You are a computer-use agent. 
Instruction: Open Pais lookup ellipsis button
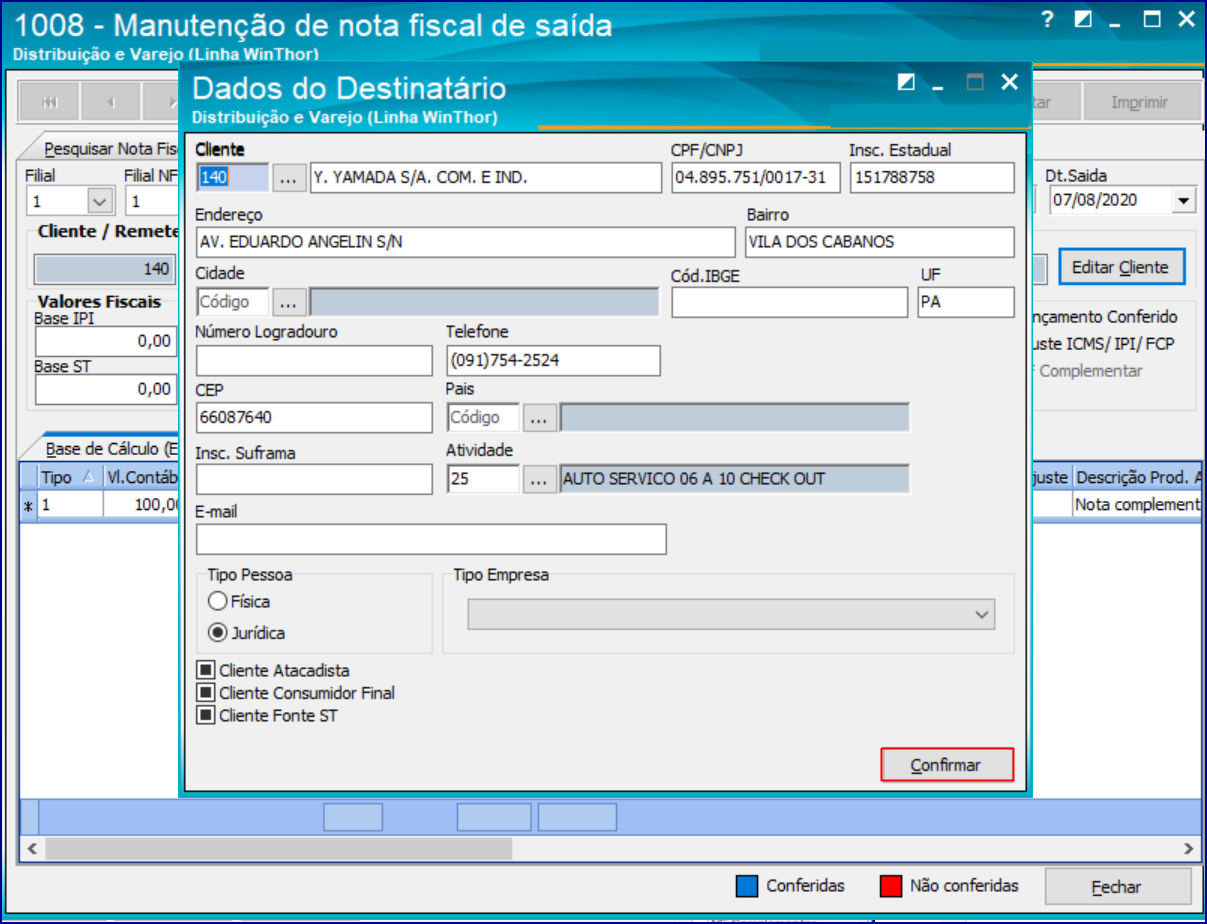(539, 418)
